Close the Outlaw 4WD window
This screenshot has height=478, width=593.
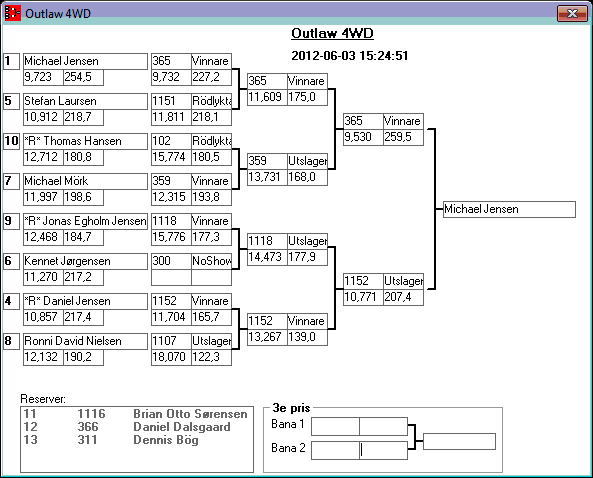572,13
